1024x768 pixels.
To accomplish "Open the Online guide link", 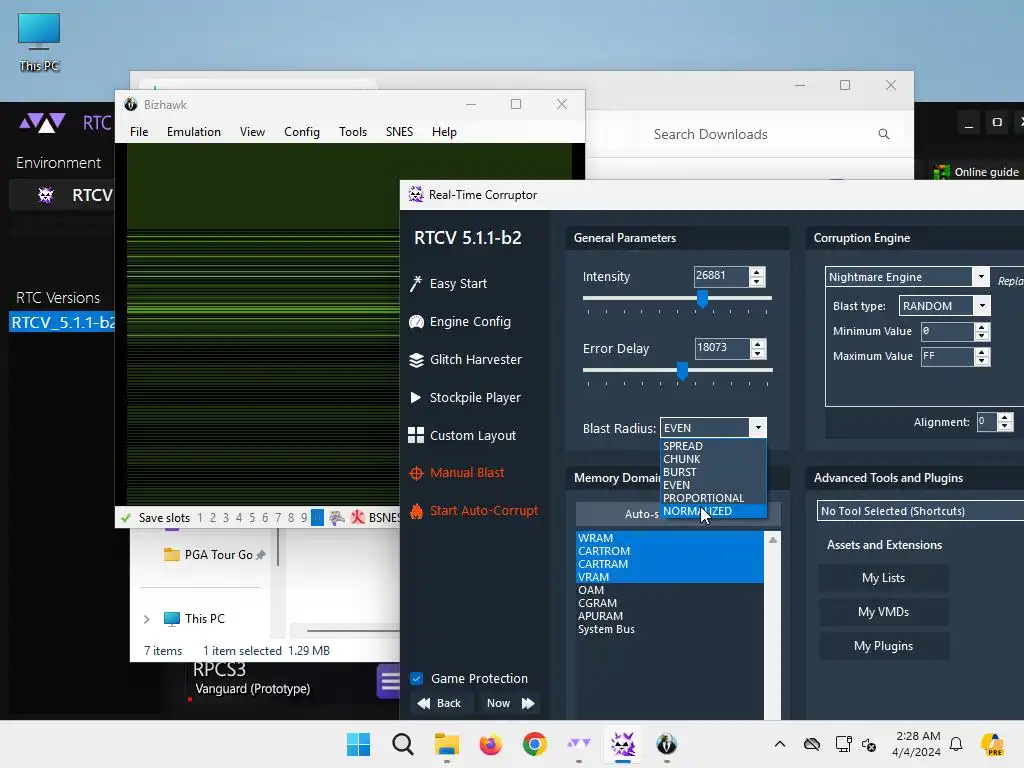I will point(976,172).
